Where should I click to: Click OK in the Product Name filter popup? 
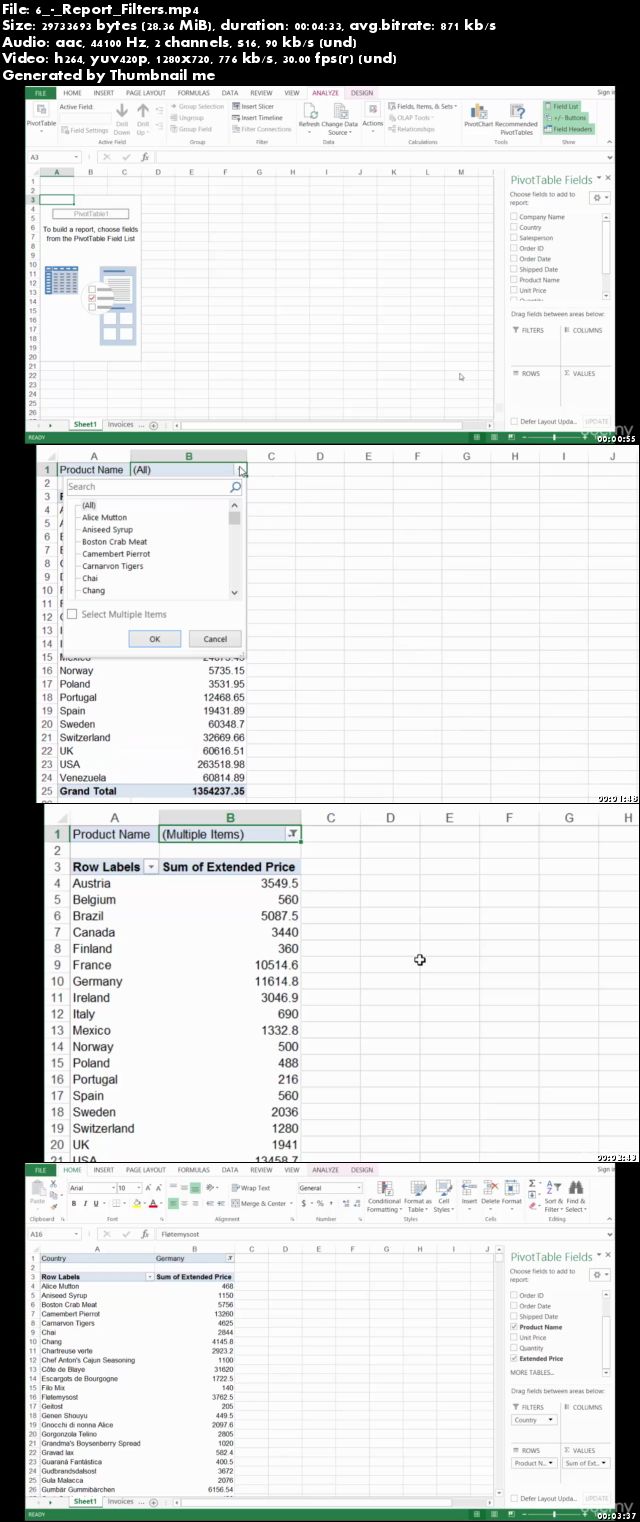coord(154,639)
